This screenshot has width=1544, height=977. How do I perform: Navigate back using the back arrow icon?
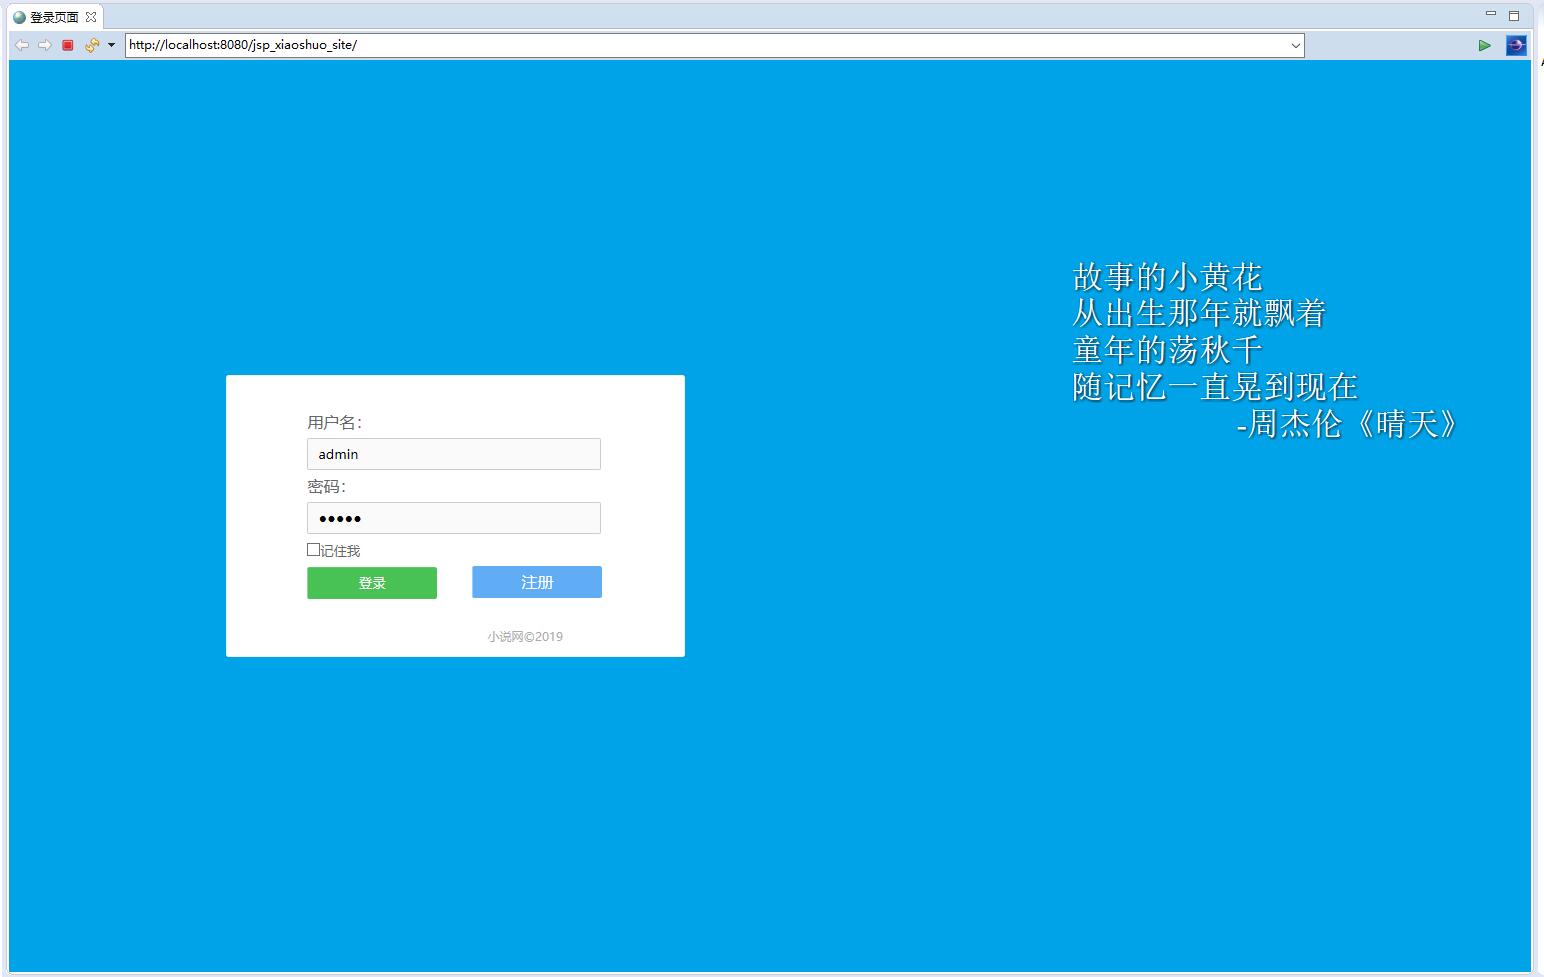click(22, 45)
